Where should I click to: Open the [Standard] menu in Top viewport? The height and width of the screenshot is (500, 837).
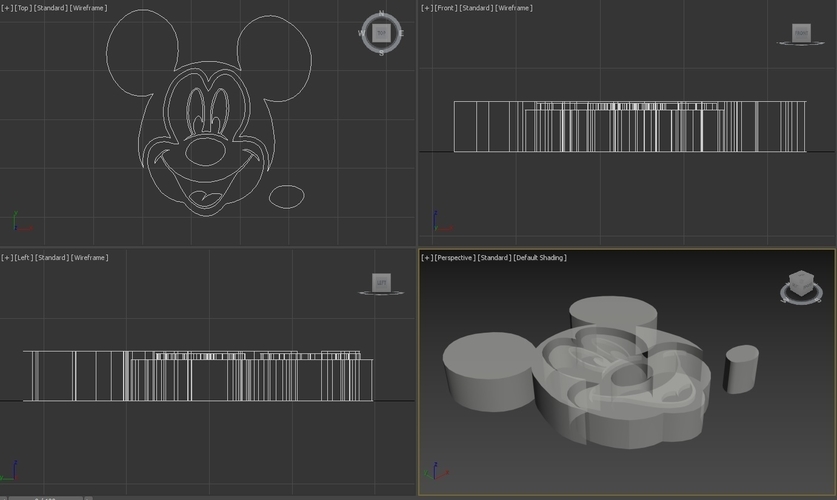[51, 8]
